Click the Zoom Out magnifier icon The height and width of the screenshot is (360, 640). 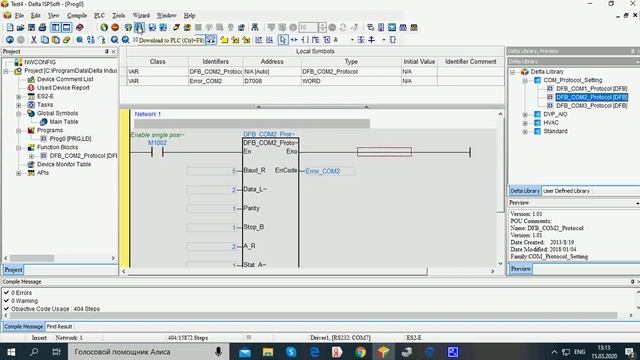tap(125, 40)
